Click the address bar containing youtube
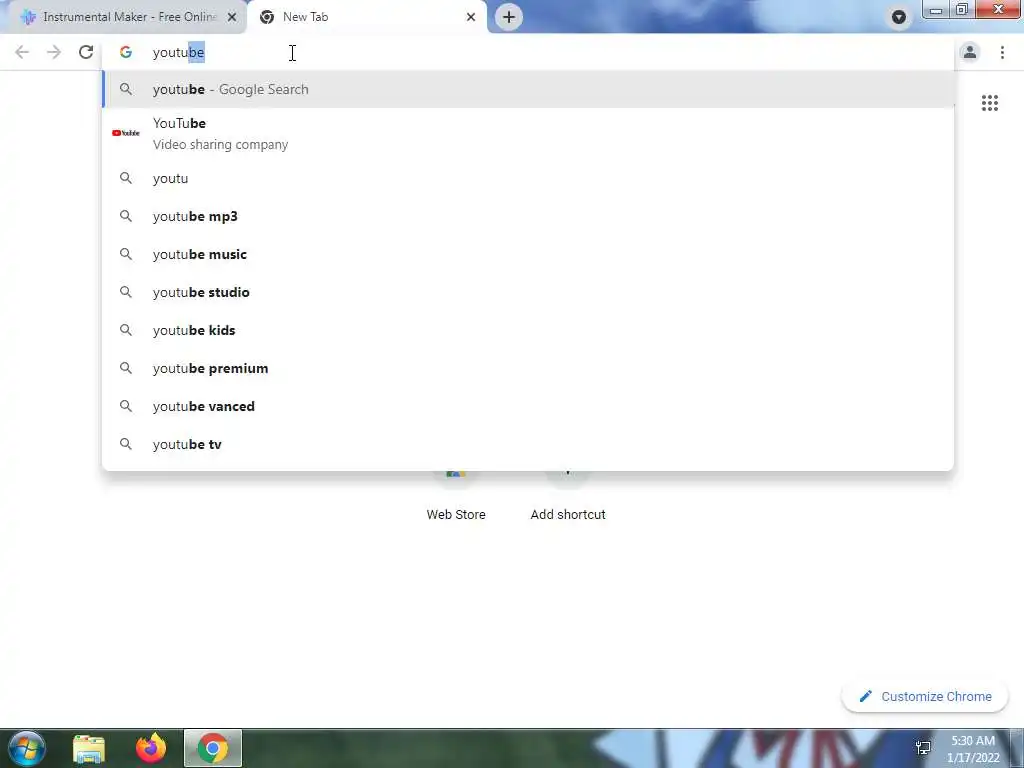This screenshot has width=1024, height=768. (x=528, y=52)
